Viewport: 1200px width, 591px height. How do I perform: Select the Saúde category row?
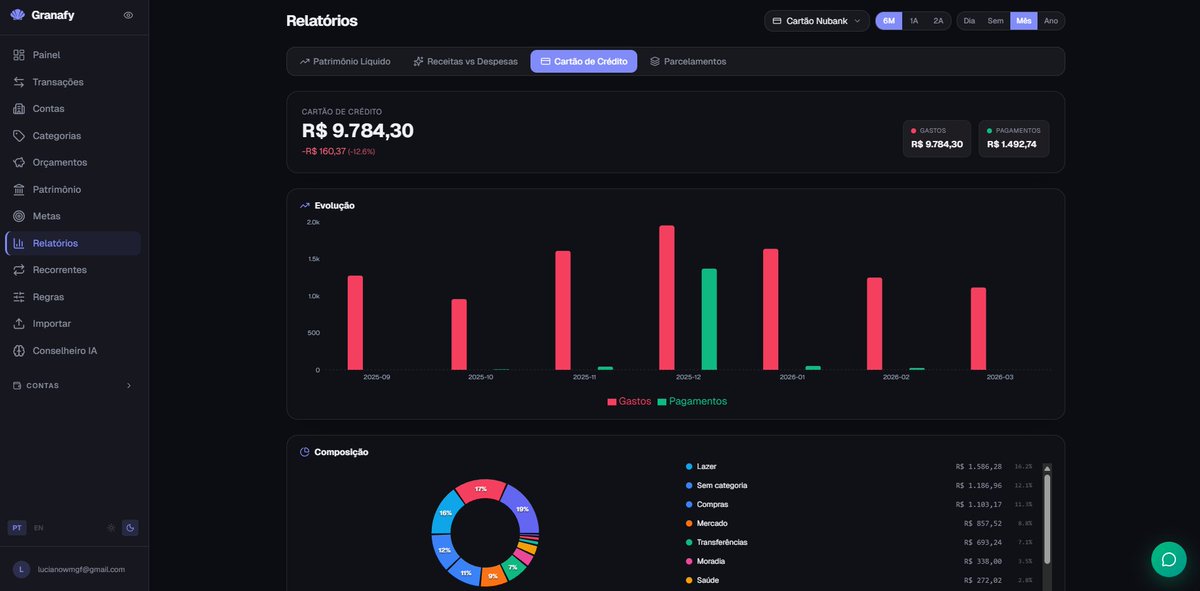(x=858, y=580)
